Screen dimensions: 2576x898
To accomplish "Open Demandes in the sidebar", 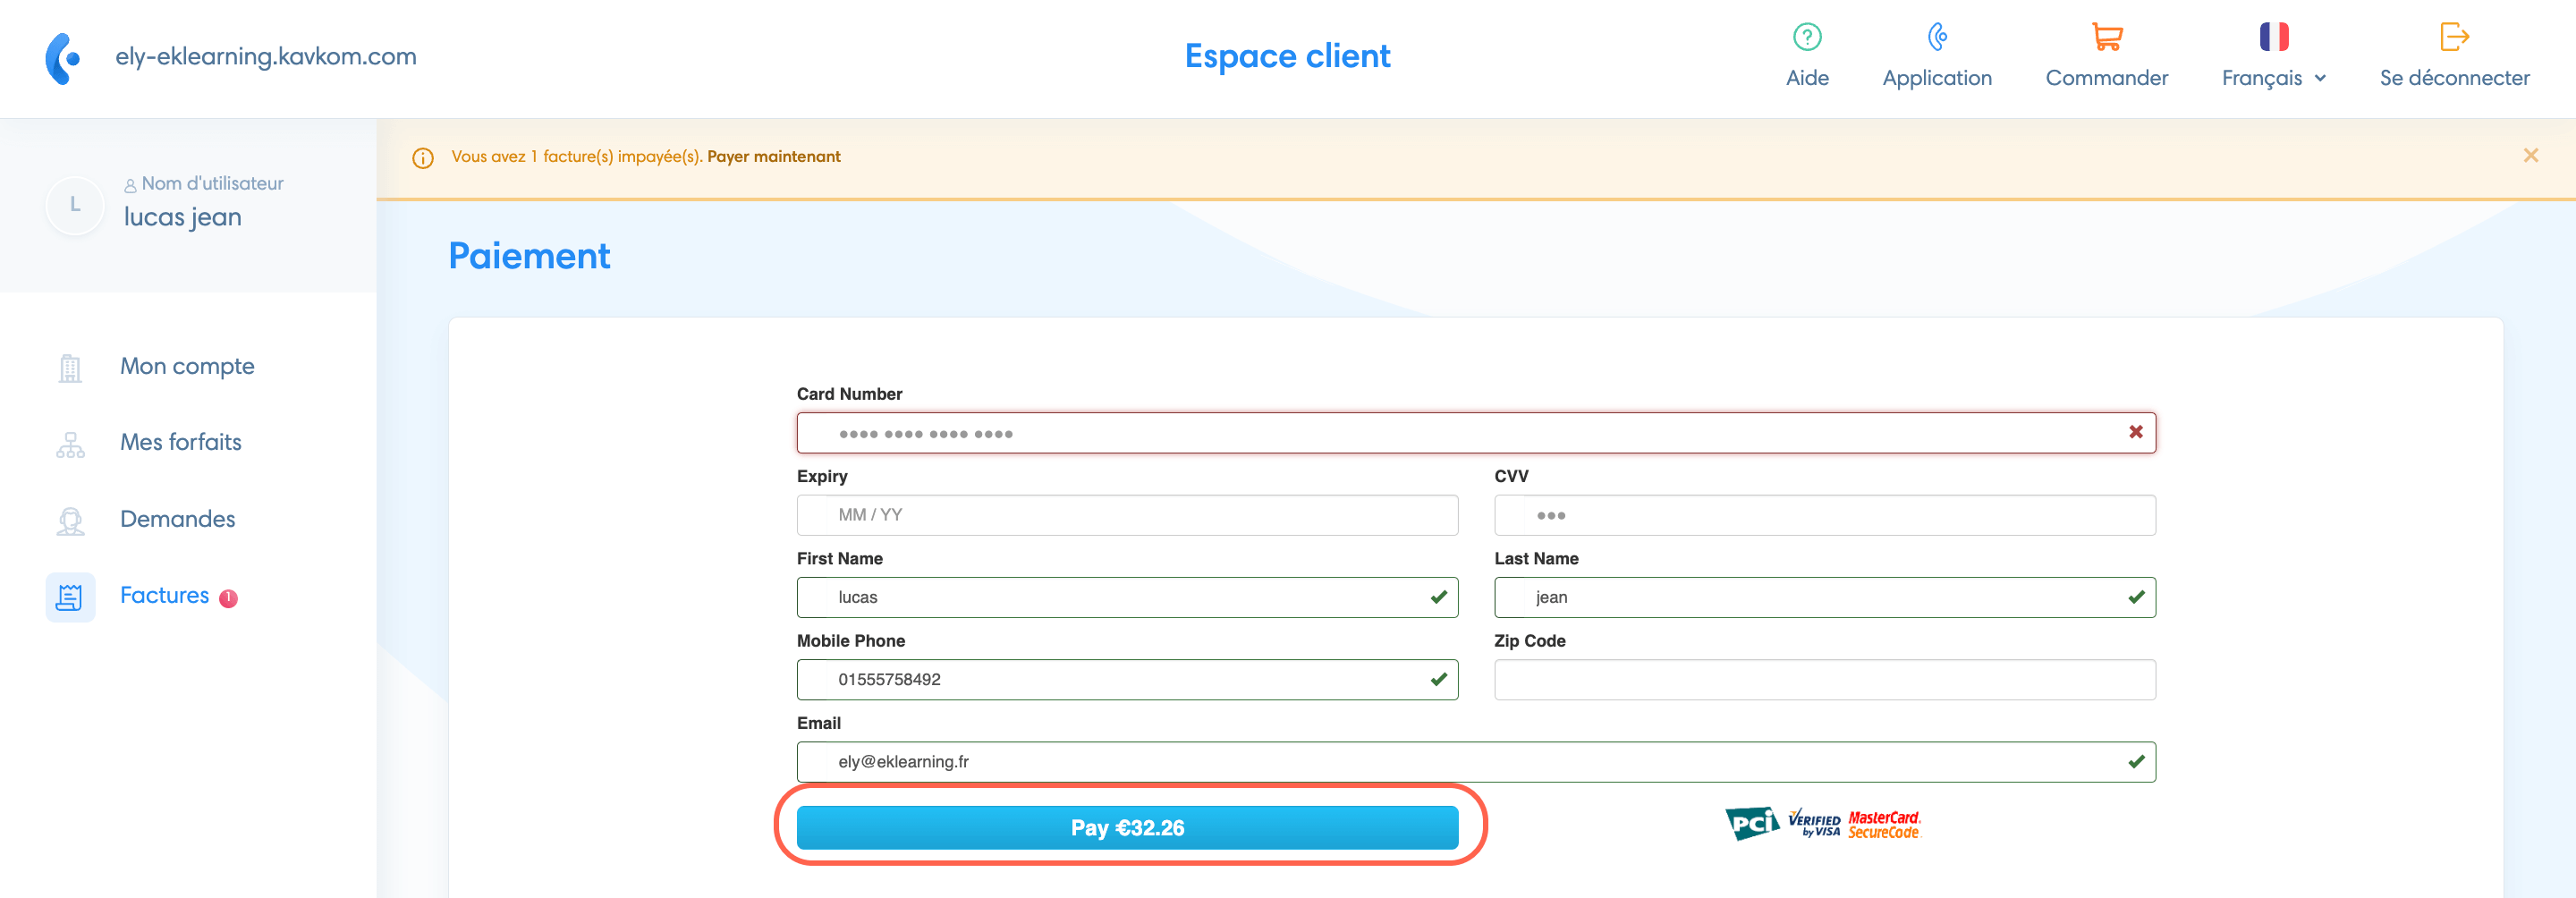I will click(x=177, y=519).
